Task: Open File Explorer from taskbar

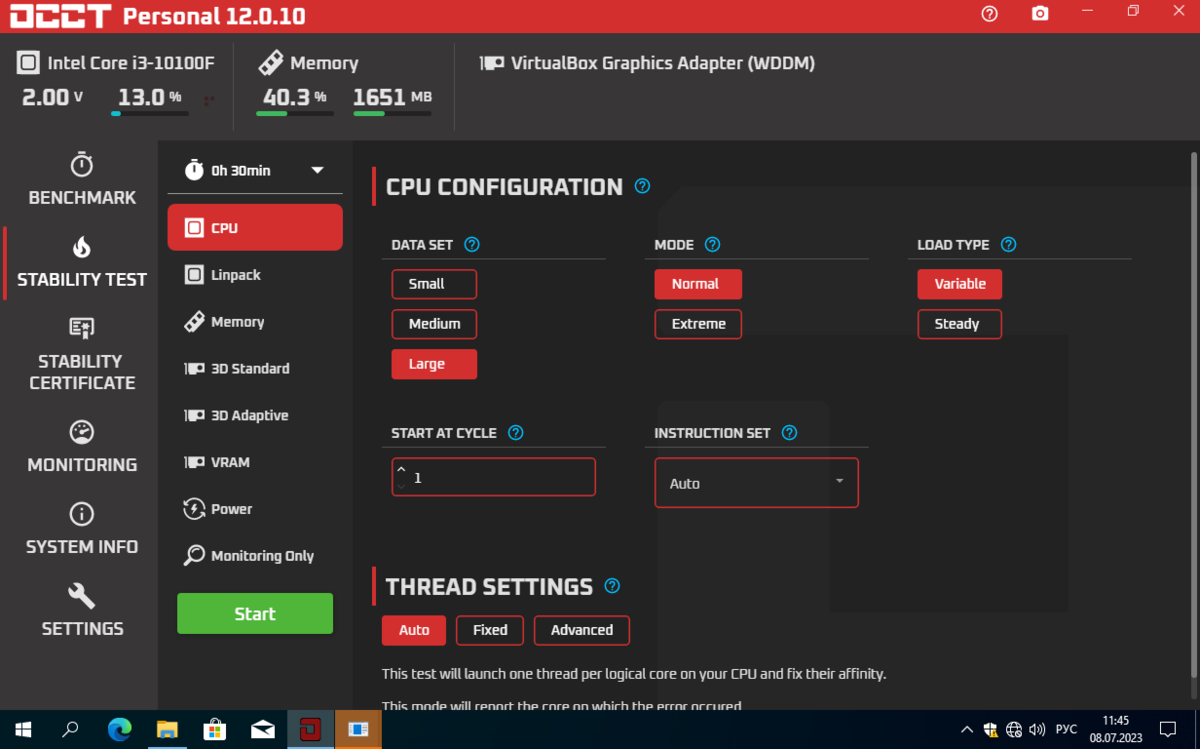Action: pyautogui.click(x=167, y=730)
